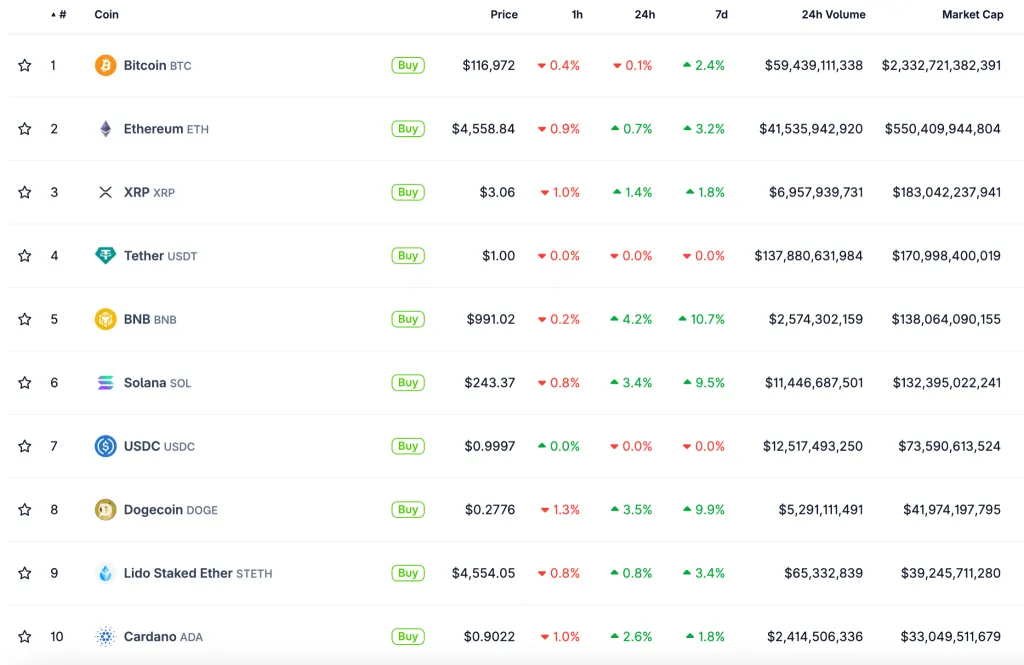The image size is (1024, 665).
Task: Click the Solana logo icon
Action: click(105, 383)
